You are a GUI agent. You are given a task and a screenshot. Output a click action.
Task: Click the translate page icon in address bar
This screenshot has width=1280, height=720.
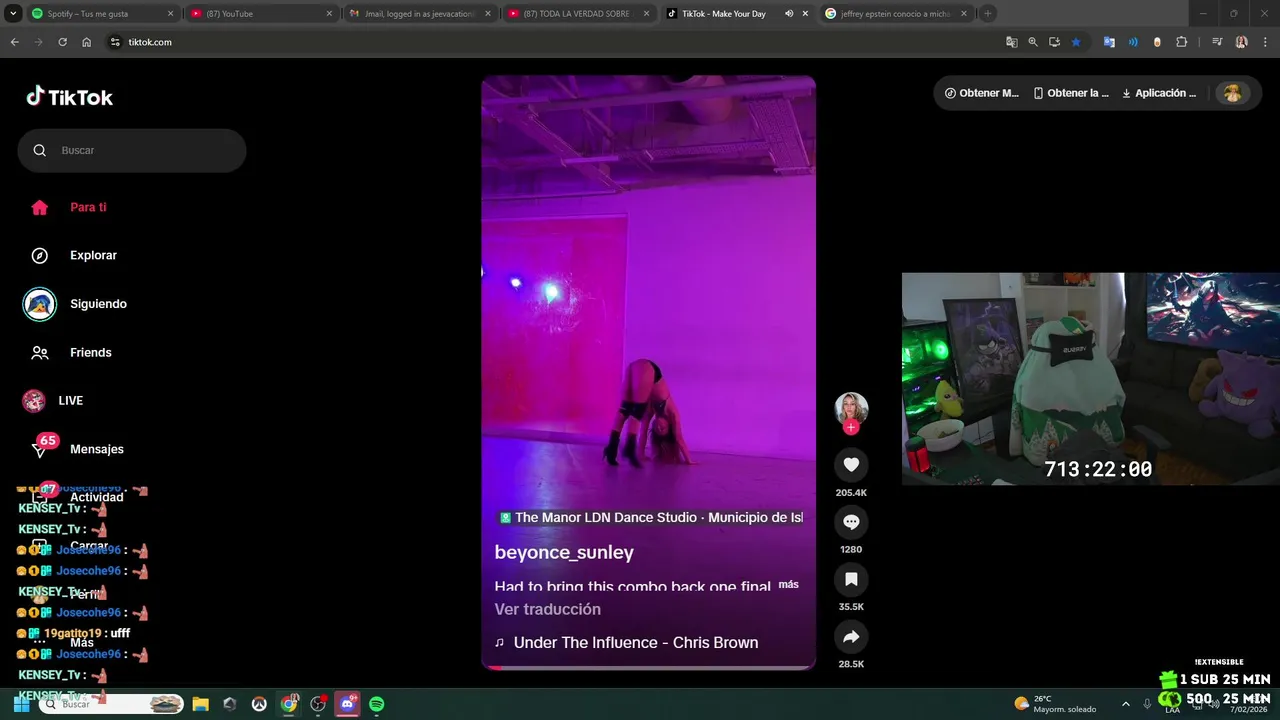point(1011,42)
